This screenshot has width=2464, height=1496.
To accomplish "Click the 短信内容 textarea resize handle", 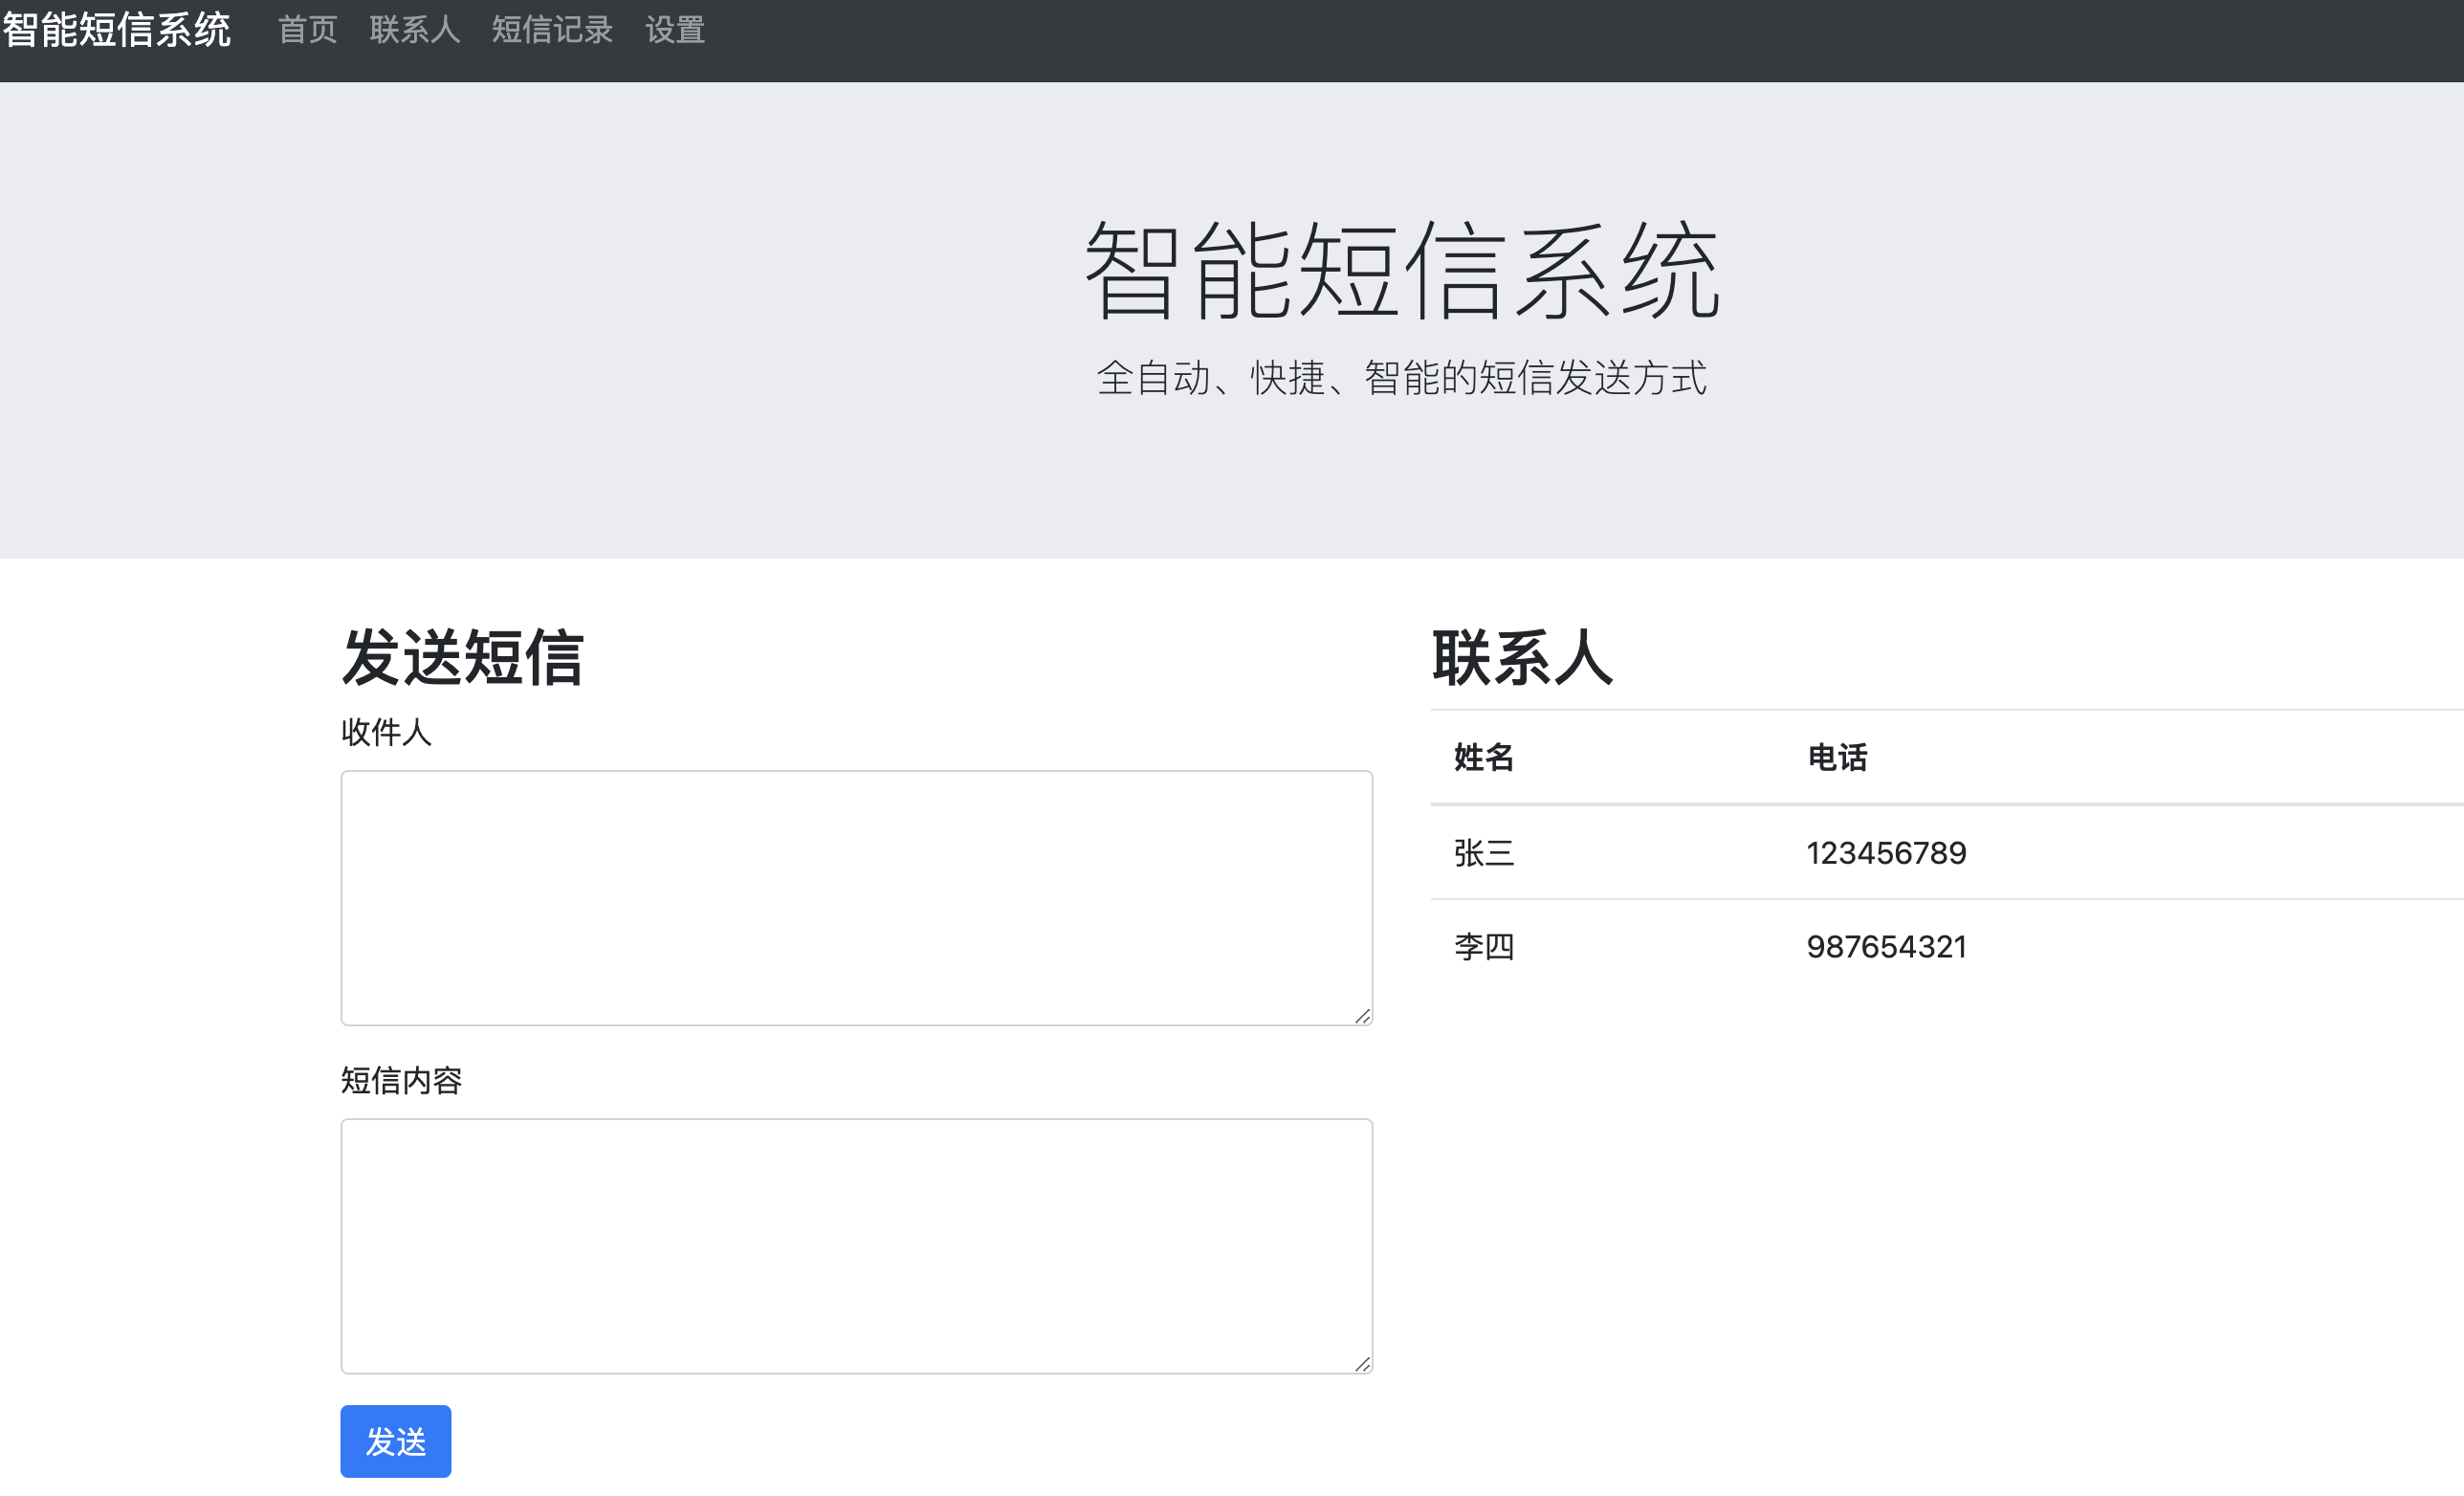I will 1362,1364.
